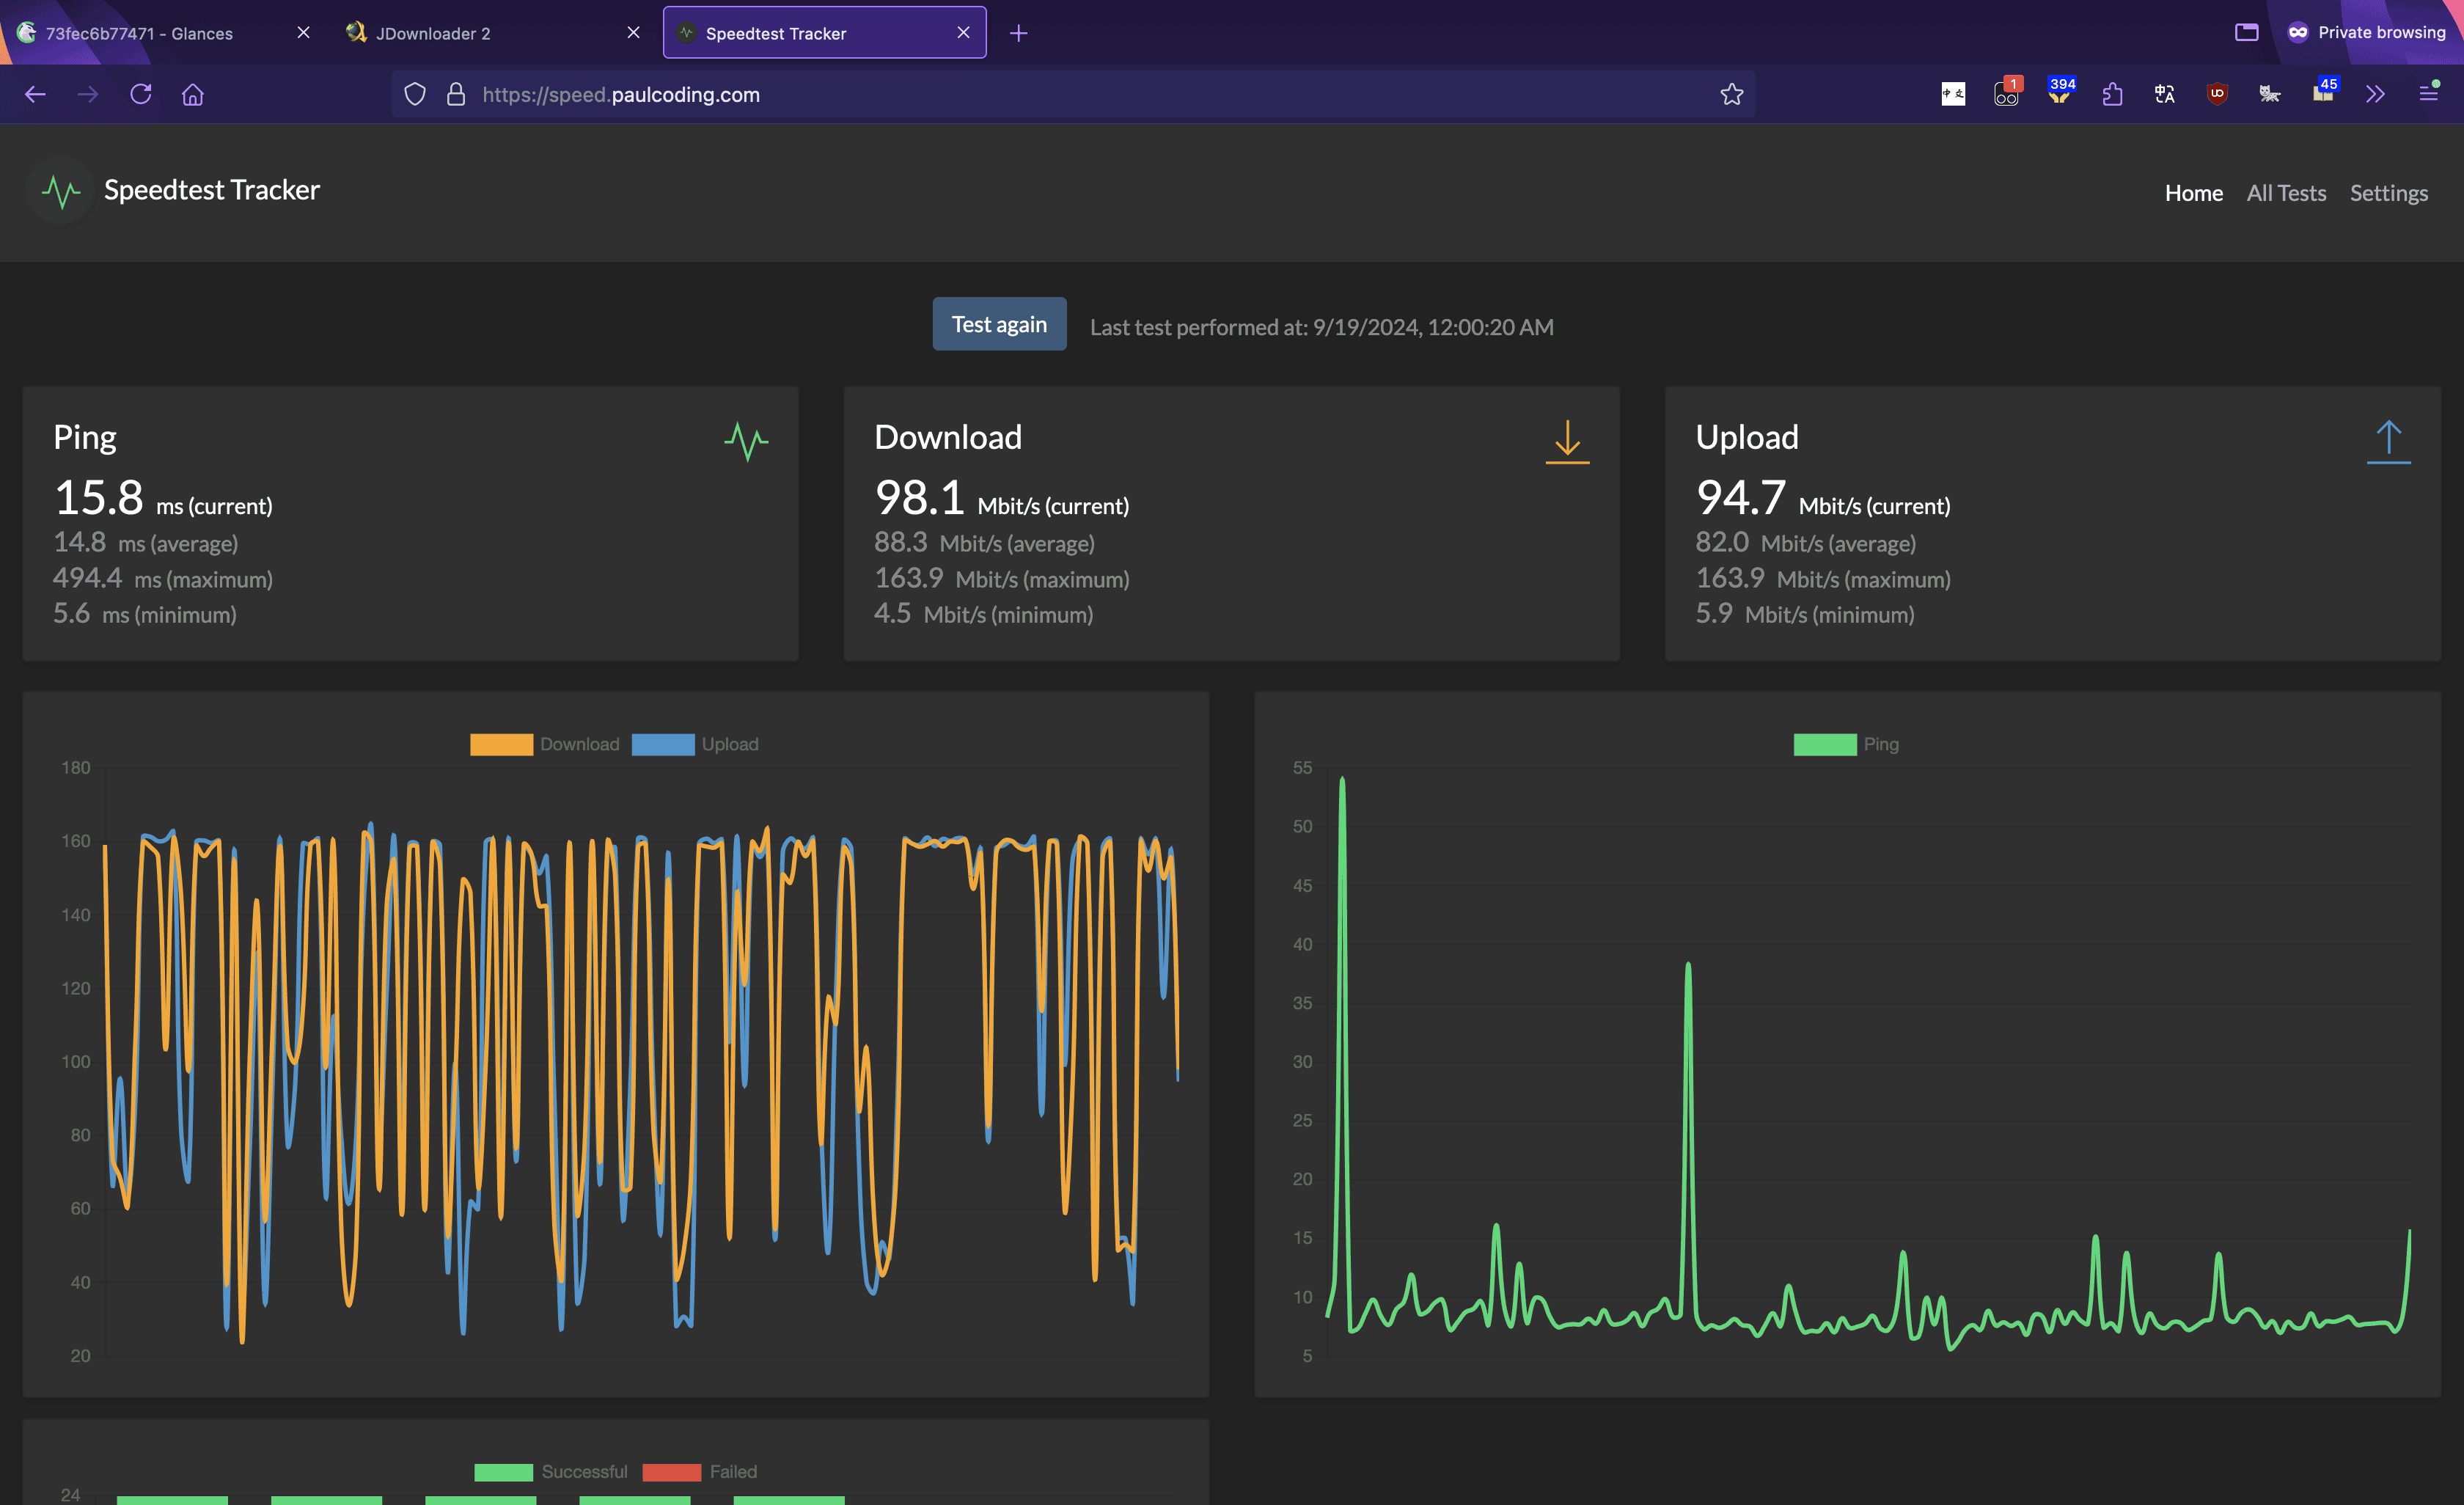Click the Last test performed timestamp text

[x=1321, y=327]
